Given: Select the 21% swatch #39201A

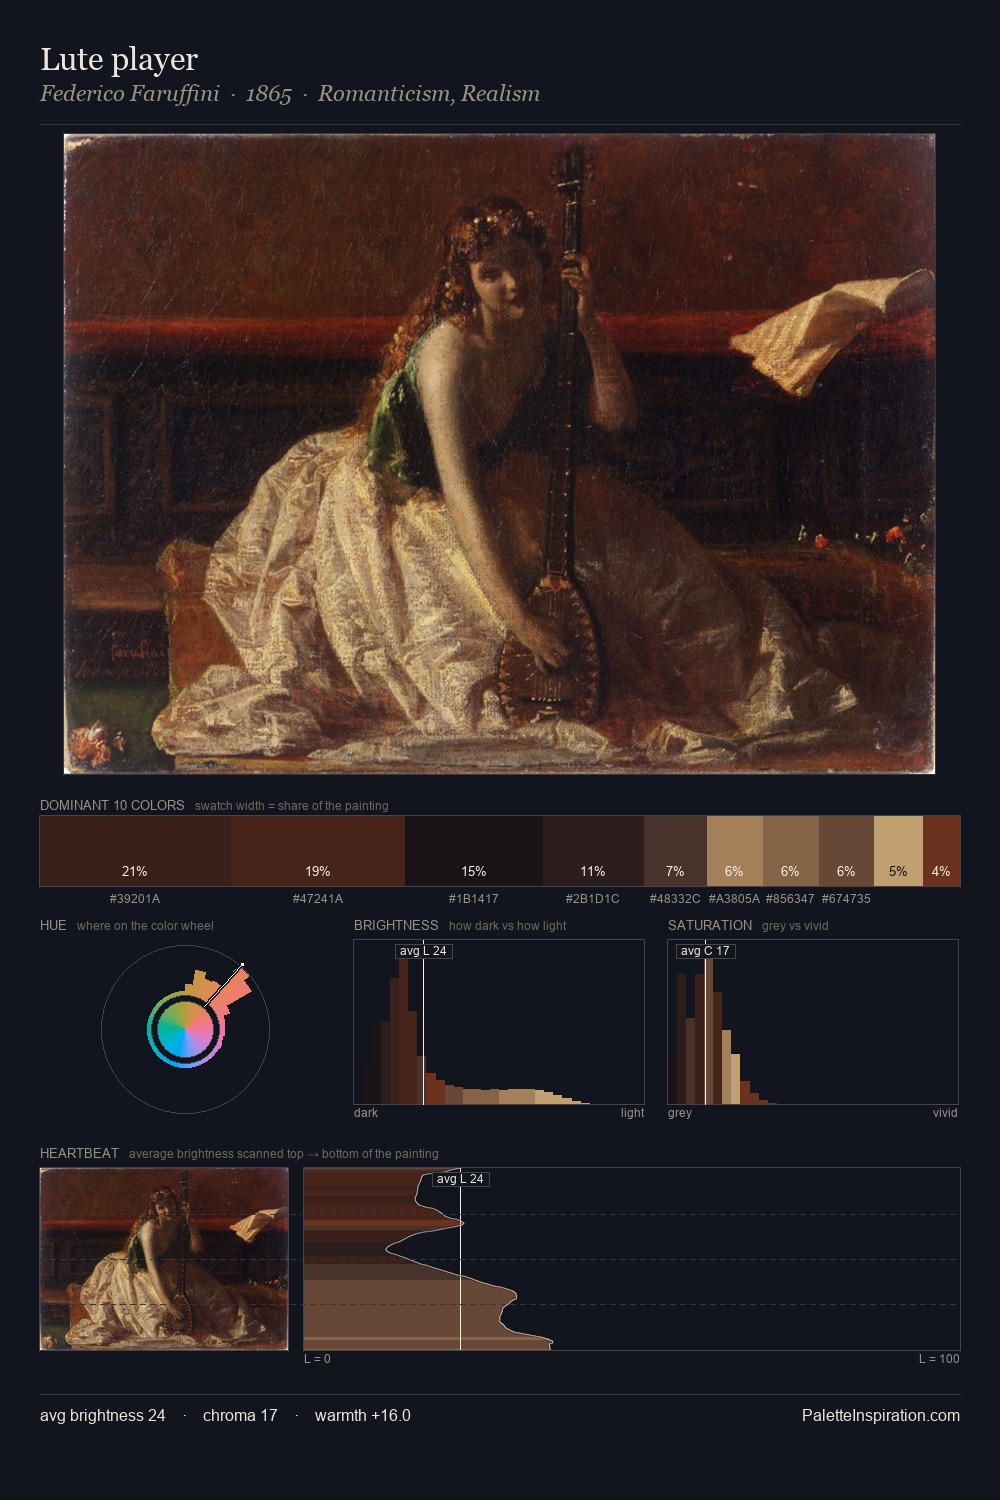Looking at the screenshot, I should point(135,851).
